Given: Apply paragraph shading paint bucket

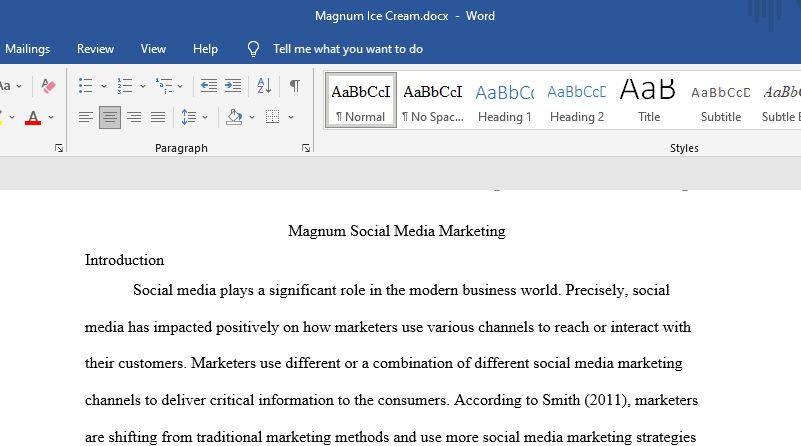Looking at the screenshot, I should pyautogui.click(x=234, y=118).
